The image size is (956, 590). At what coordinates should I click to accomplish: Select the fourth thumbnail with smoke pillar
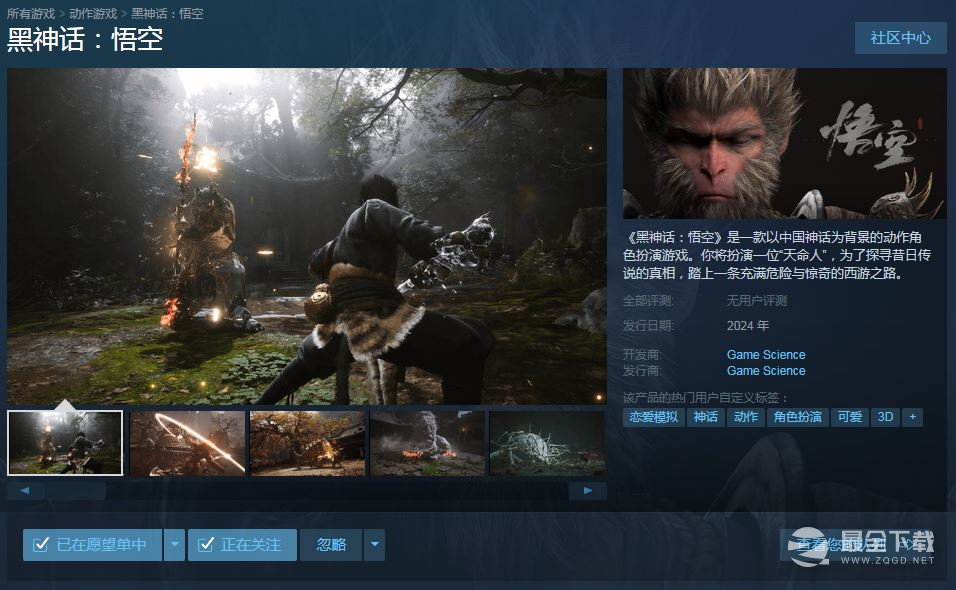[x=427, y=443]
